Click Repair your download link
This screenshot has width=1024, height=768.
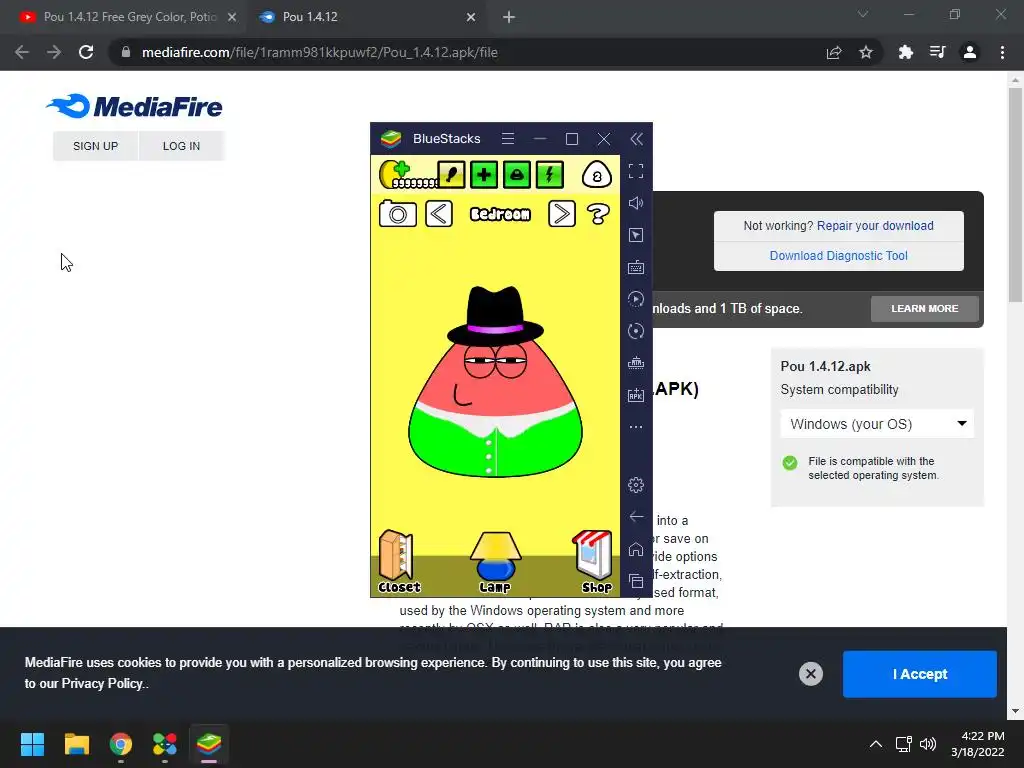pos(875,225)
